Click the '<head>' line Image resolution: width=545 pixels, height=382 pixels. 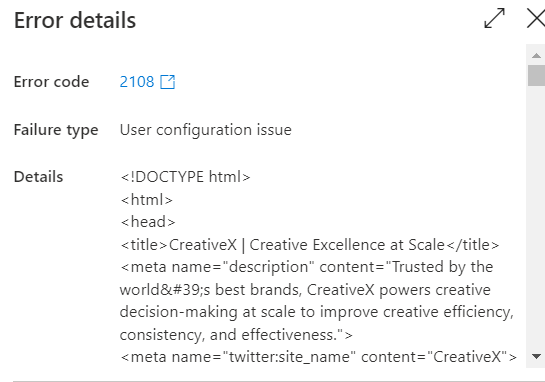(x=148, y=222)
